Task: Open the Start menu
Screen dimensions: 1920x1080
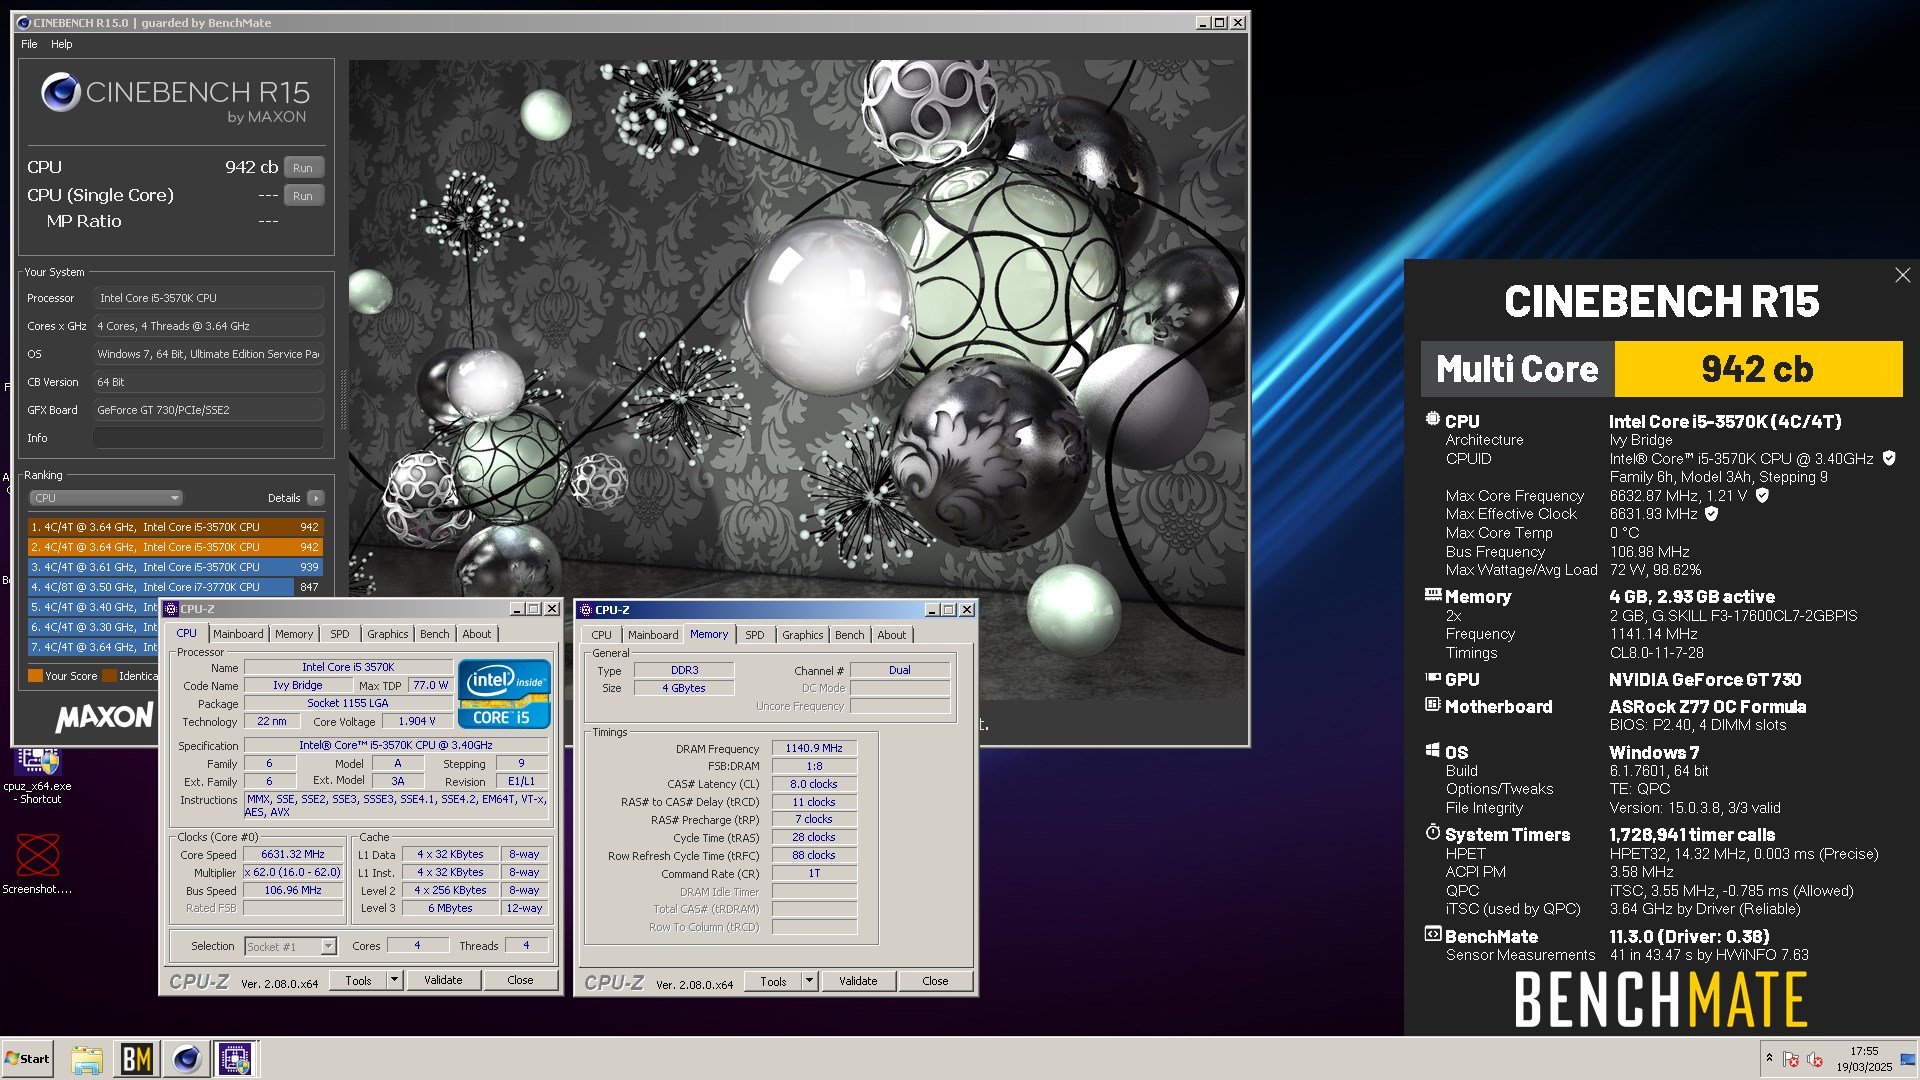Action: pyautogui.click(x=27, y=1059)
